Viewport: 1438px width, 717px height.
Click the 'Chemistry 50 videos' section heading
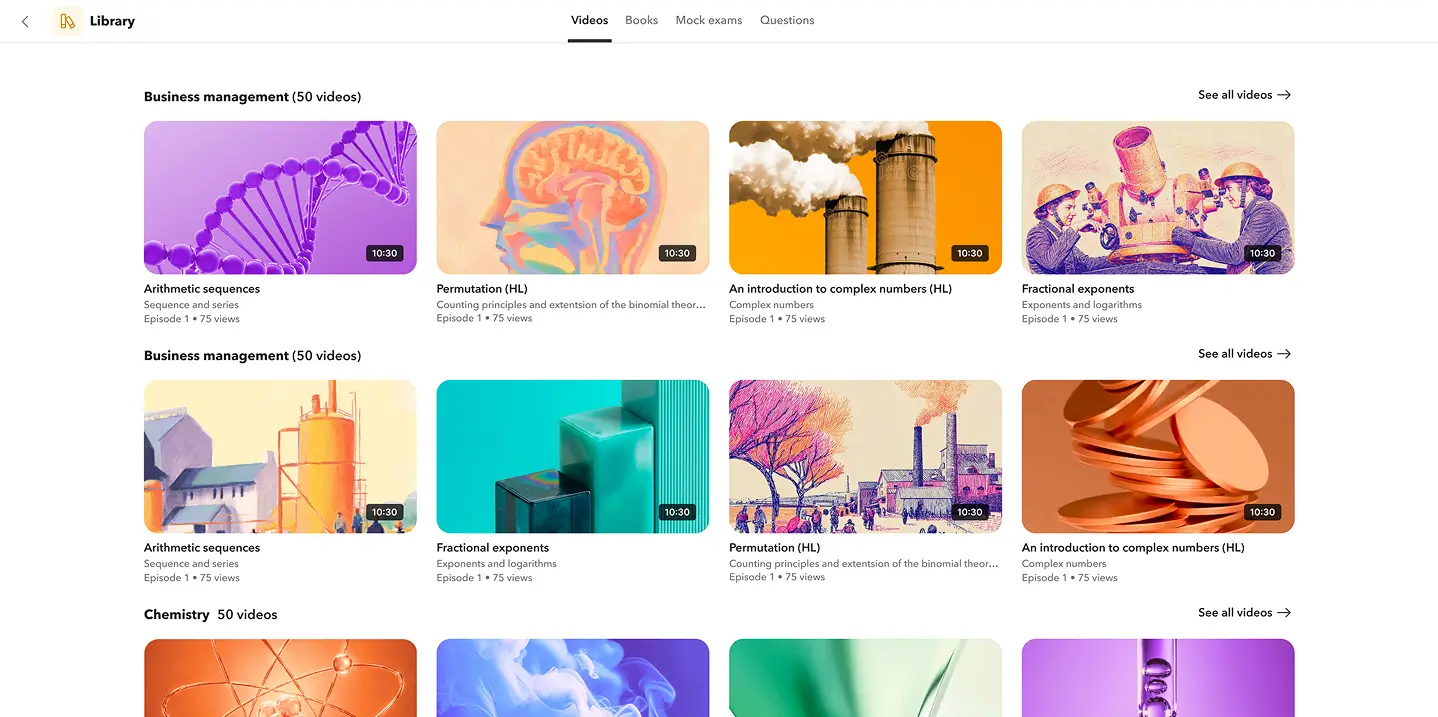click(x=211, y=614)
